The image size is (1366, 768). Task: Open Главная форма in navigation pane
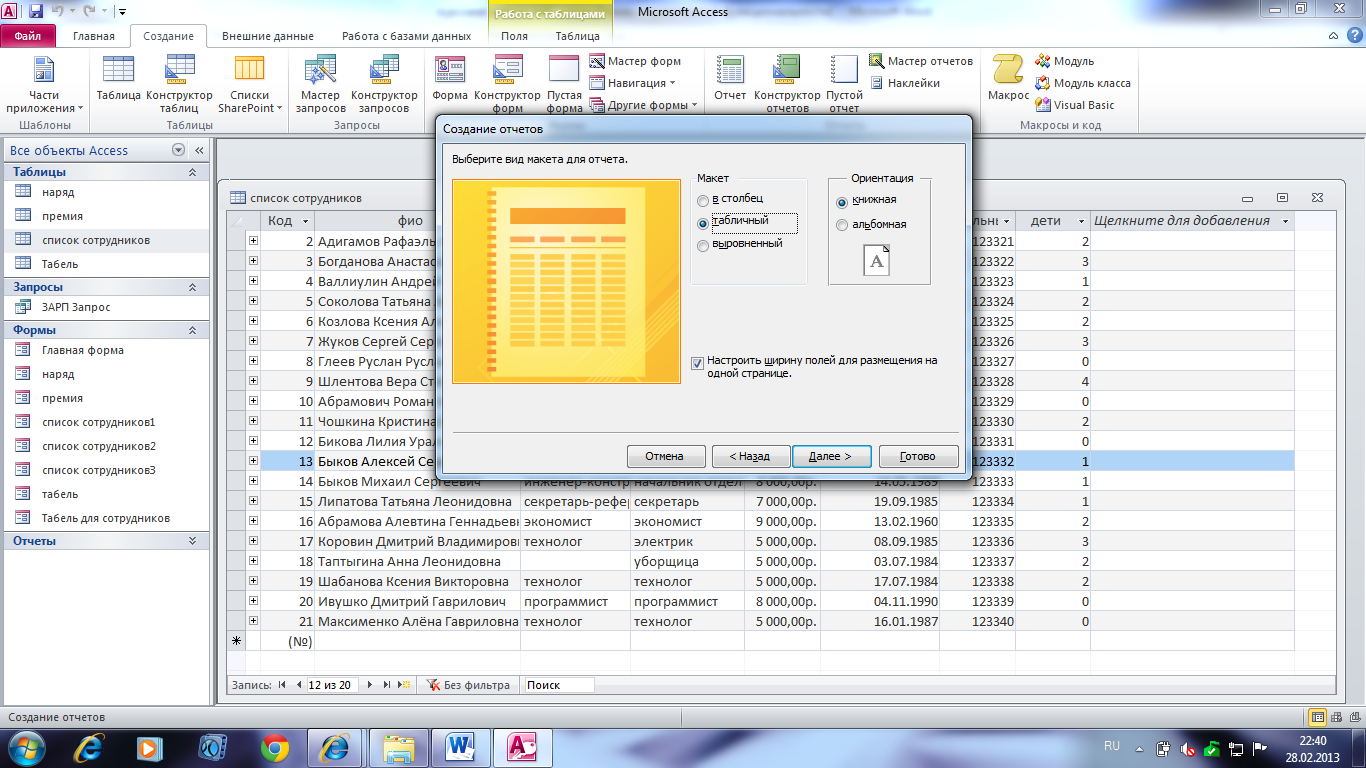point(83,350)
